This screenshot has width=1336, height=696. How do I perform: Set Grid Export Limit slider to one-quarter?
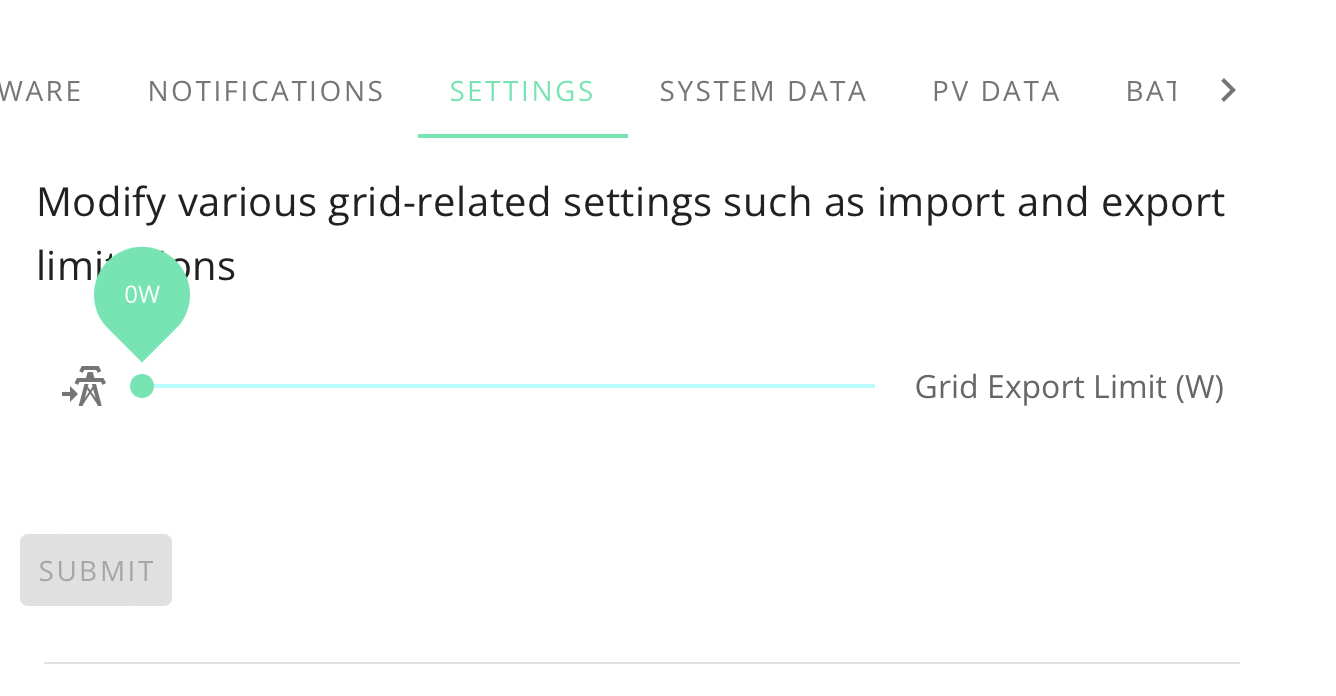coord(325,386)
